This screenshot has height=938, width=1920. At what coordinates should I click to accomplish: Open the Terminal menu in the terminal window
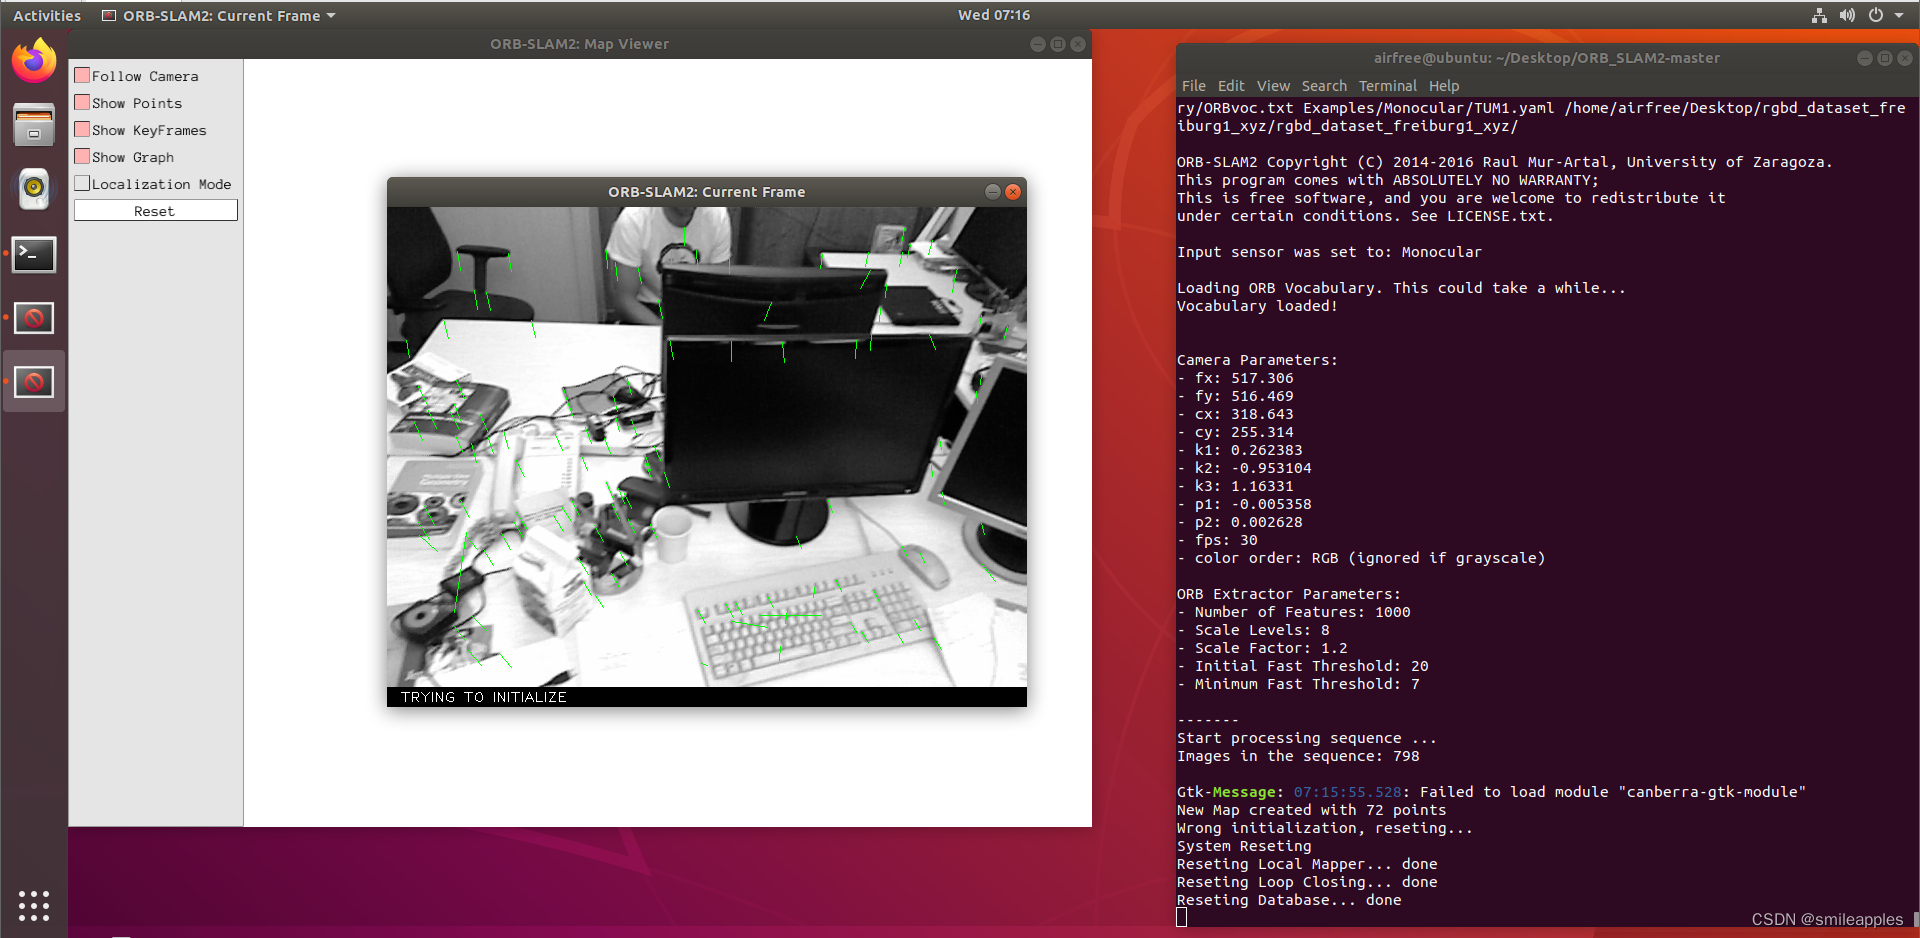click(1387, 86)
